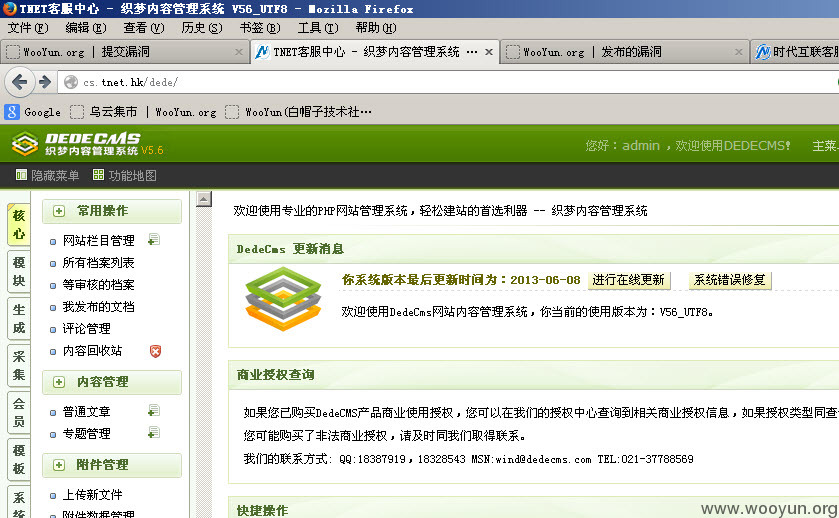This screenshot has width=839, height=518.
Task: Open the 历史 menu
Action: 202,28
